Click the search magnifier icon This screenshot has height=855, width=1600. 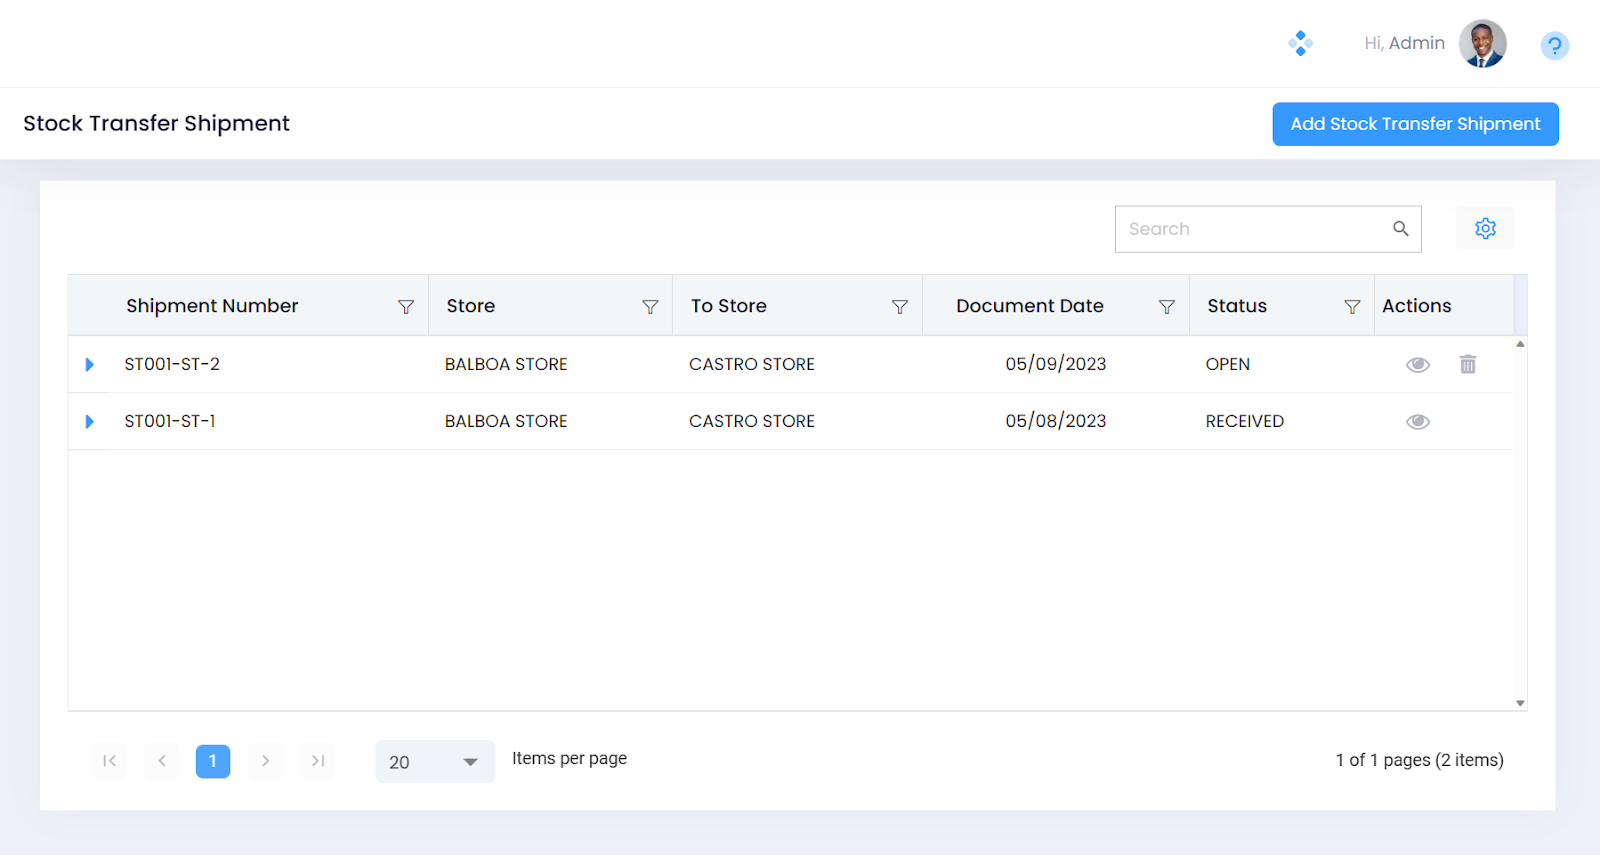(1400, 229)
